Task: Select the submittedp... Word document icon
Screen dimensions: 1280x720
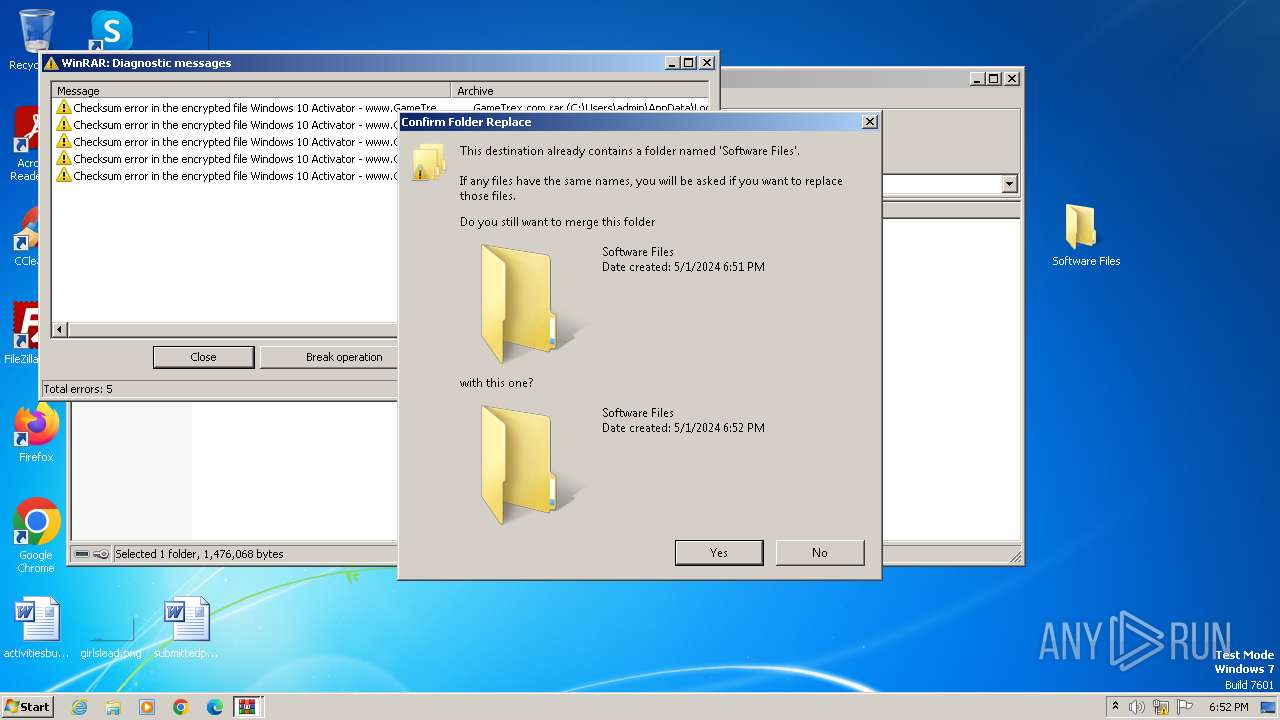Action: [186, 629]
